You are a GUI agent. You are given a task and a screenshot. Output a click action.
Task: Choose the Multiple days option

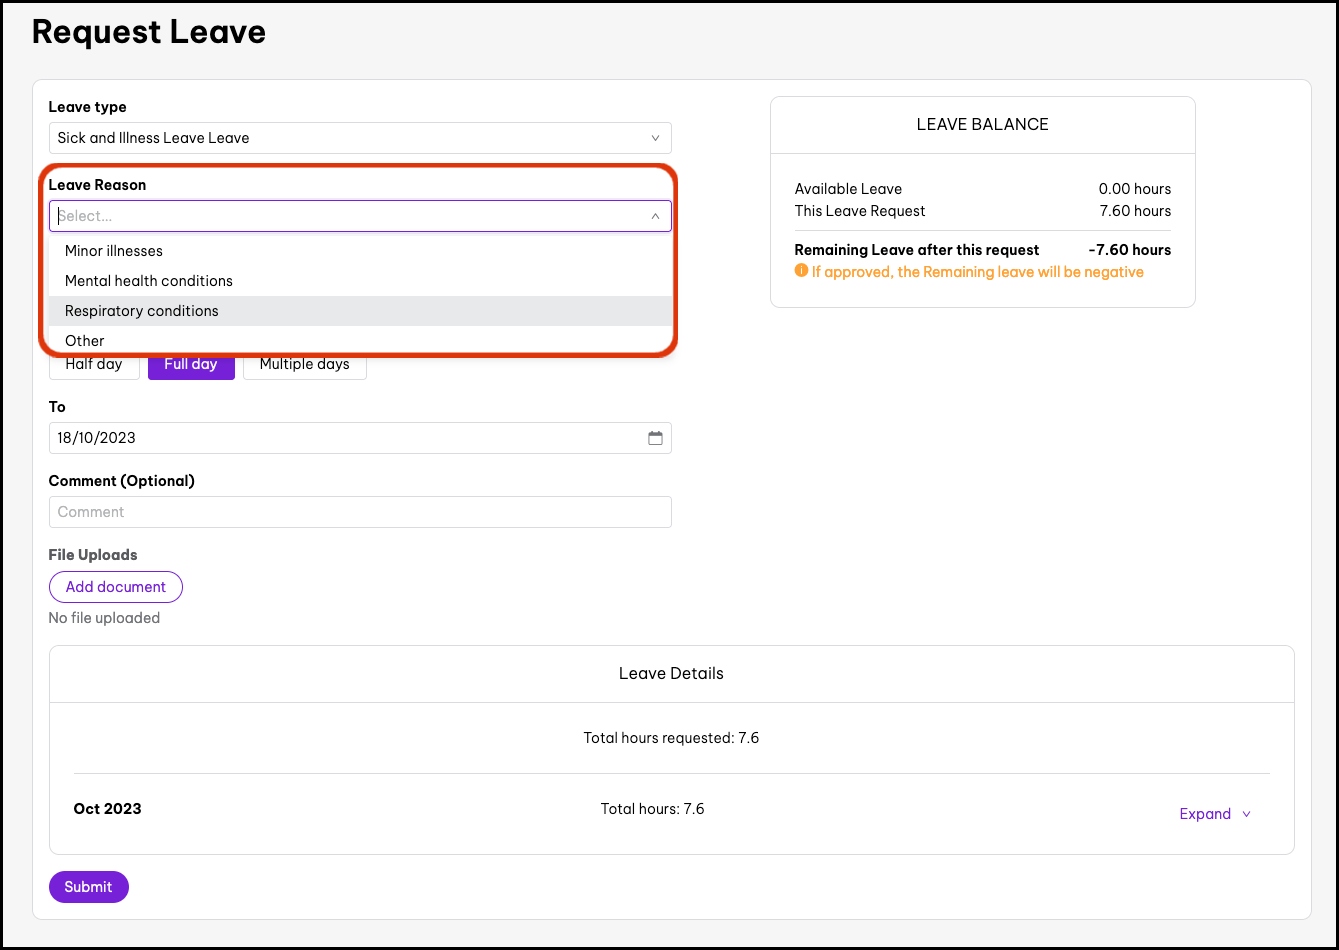304,365
